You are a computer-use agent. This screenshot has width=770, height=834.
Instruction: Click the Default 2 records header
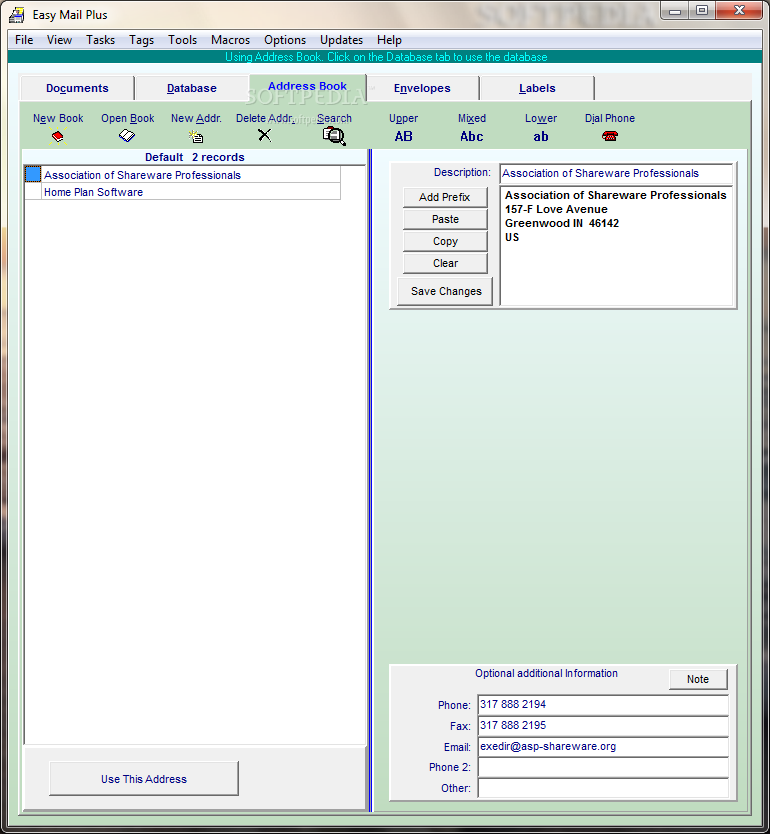(195, 157)
